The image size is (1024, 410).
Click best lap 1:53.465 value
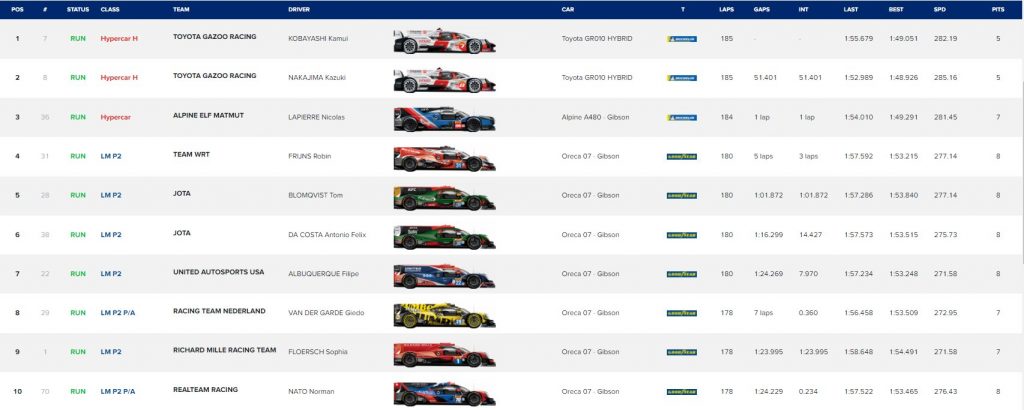point(903,392)
